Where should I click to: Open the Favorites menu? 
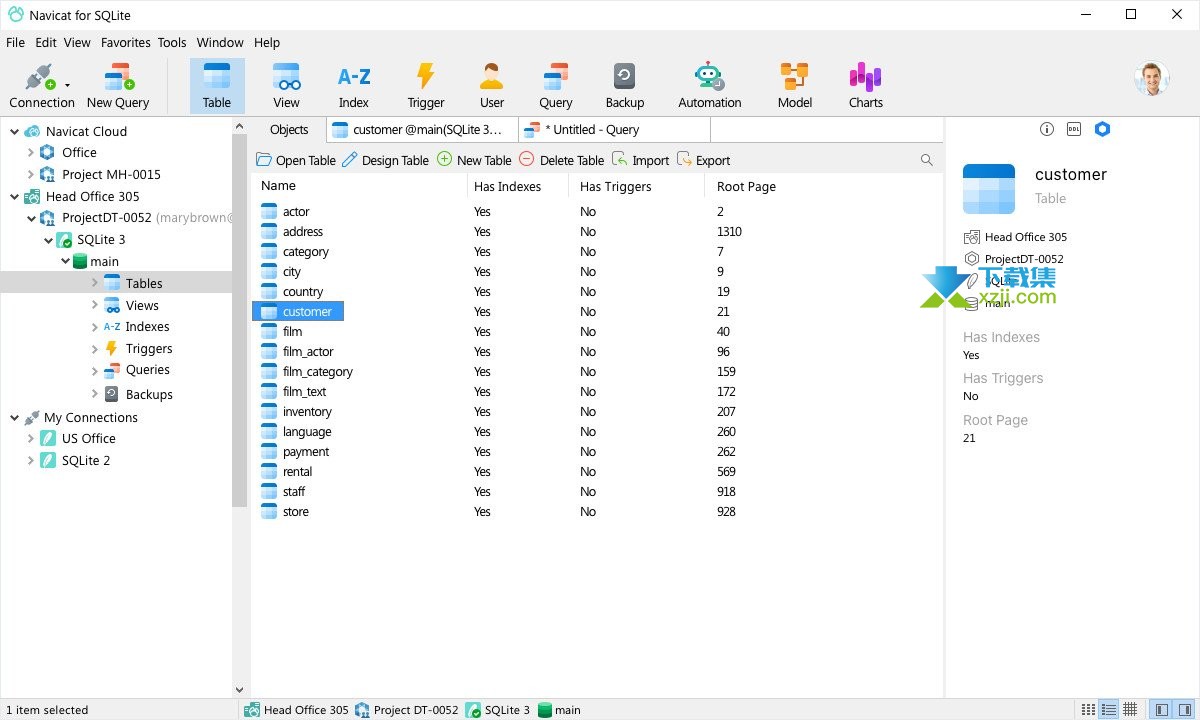[x=126, y=43]
